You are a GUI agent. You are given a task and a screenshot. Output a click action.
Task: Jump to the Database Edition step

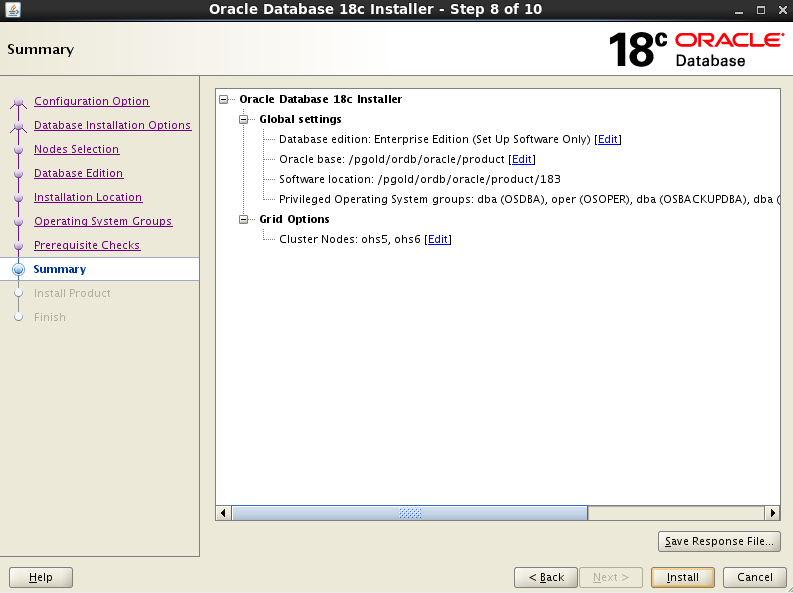point(78,173)
